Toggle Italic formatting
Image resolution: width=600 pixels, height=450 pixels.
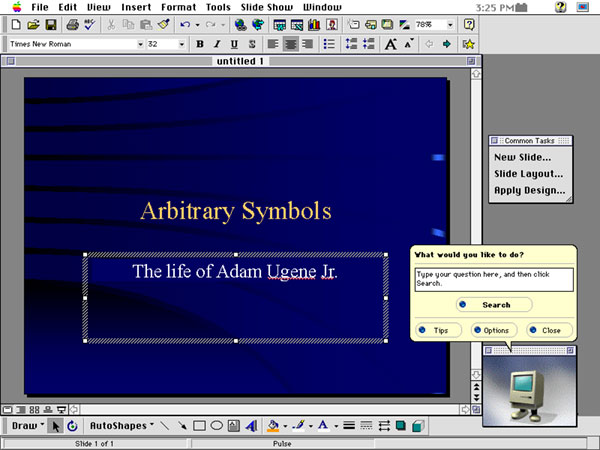point(217,44)
